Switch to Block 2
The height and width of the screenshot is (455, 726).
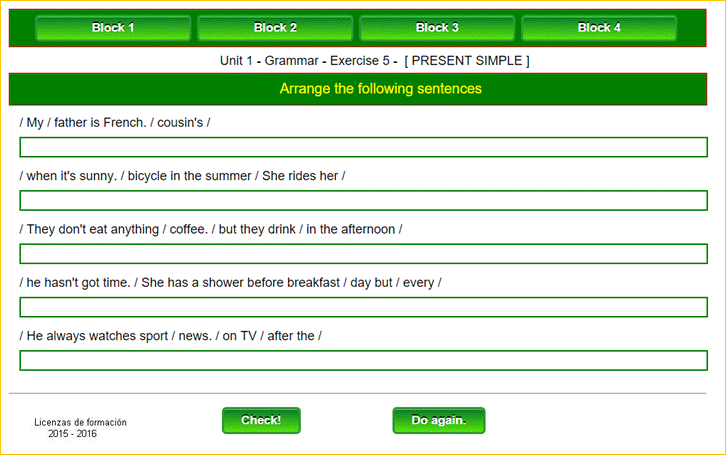pos(275,28)
